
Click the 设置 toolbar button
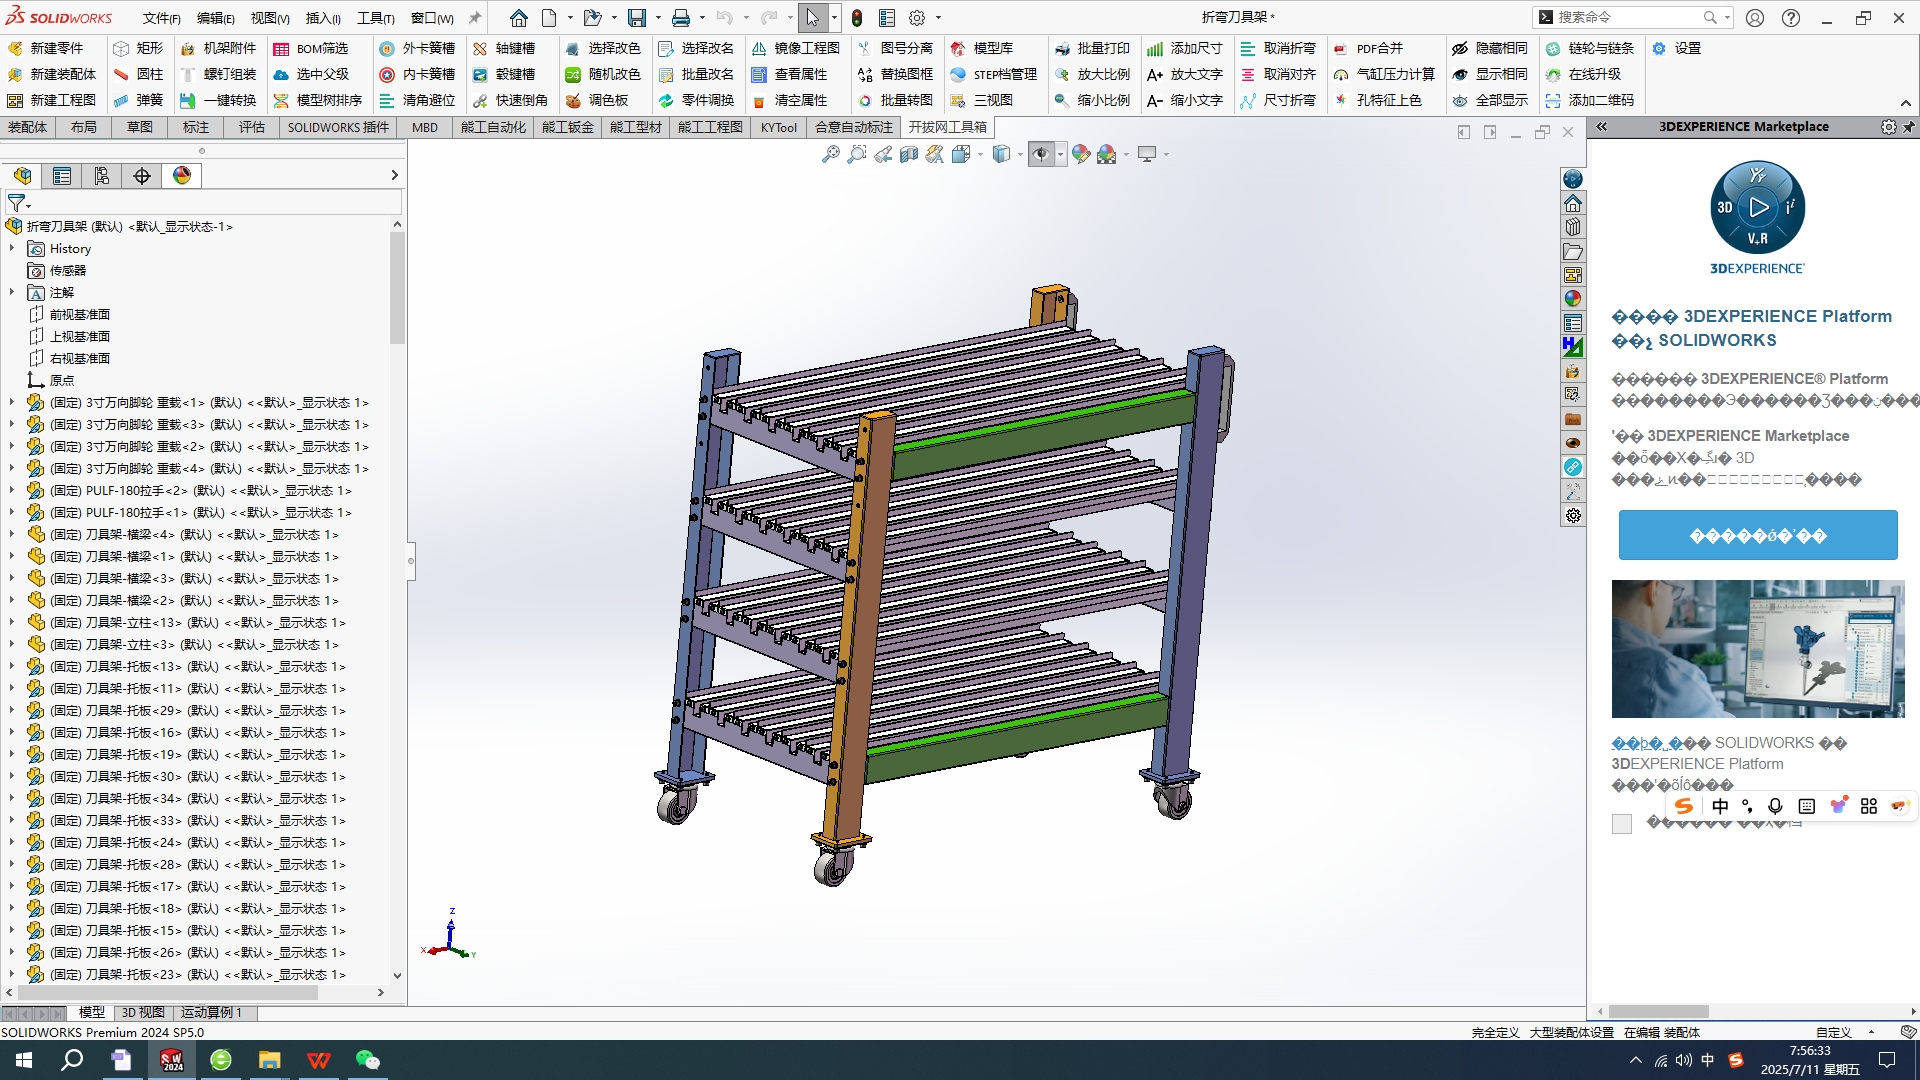coord(1676,48)
